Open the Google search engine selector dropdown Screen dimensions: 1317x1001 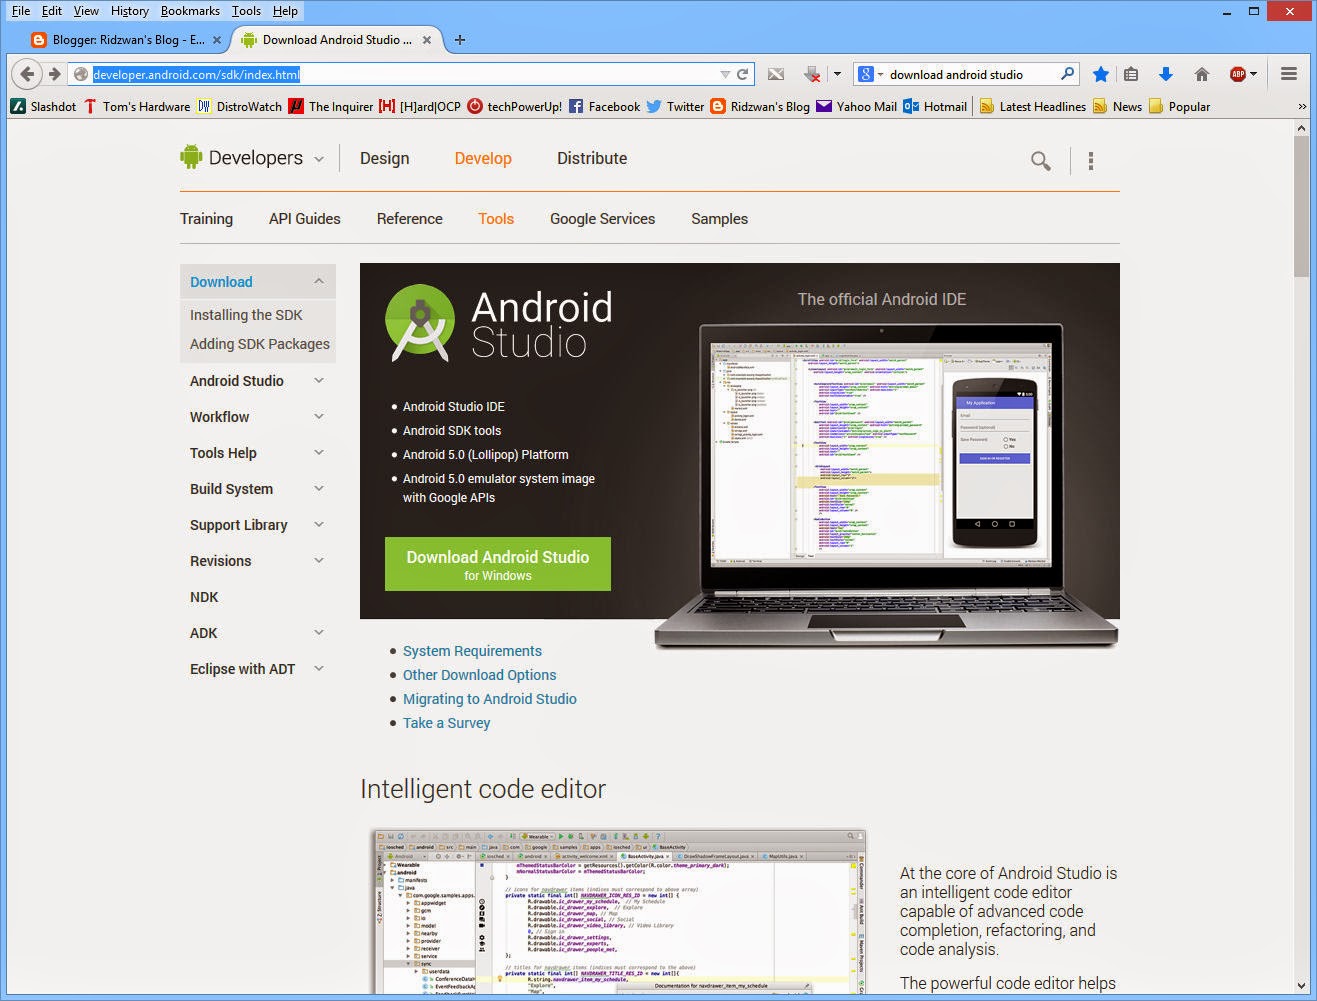click(x=870, y=74)
